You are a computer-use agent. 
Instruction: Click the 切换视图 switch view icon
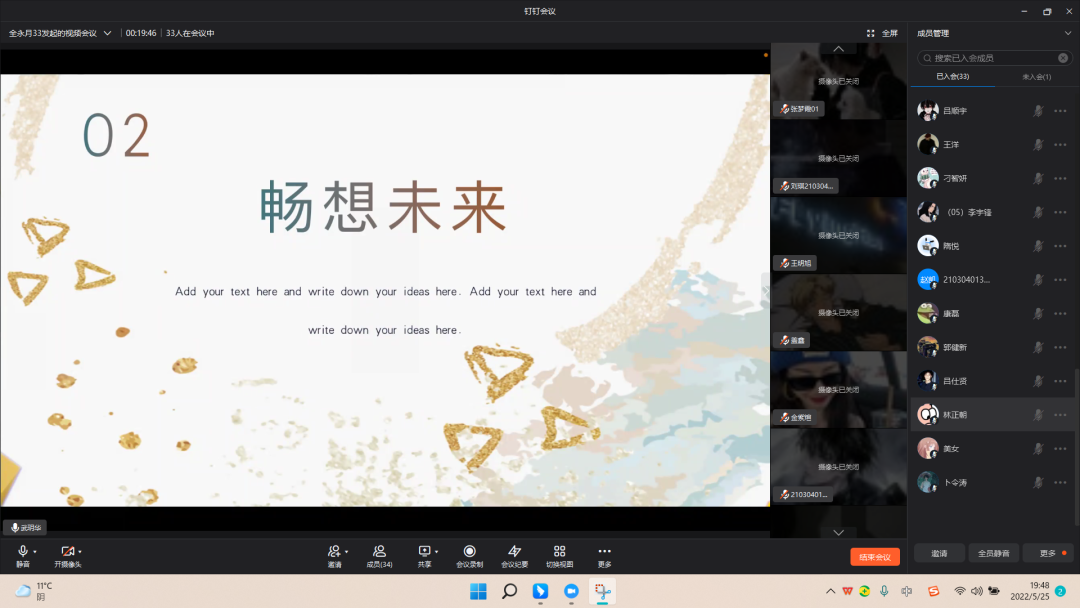point(559,552)
